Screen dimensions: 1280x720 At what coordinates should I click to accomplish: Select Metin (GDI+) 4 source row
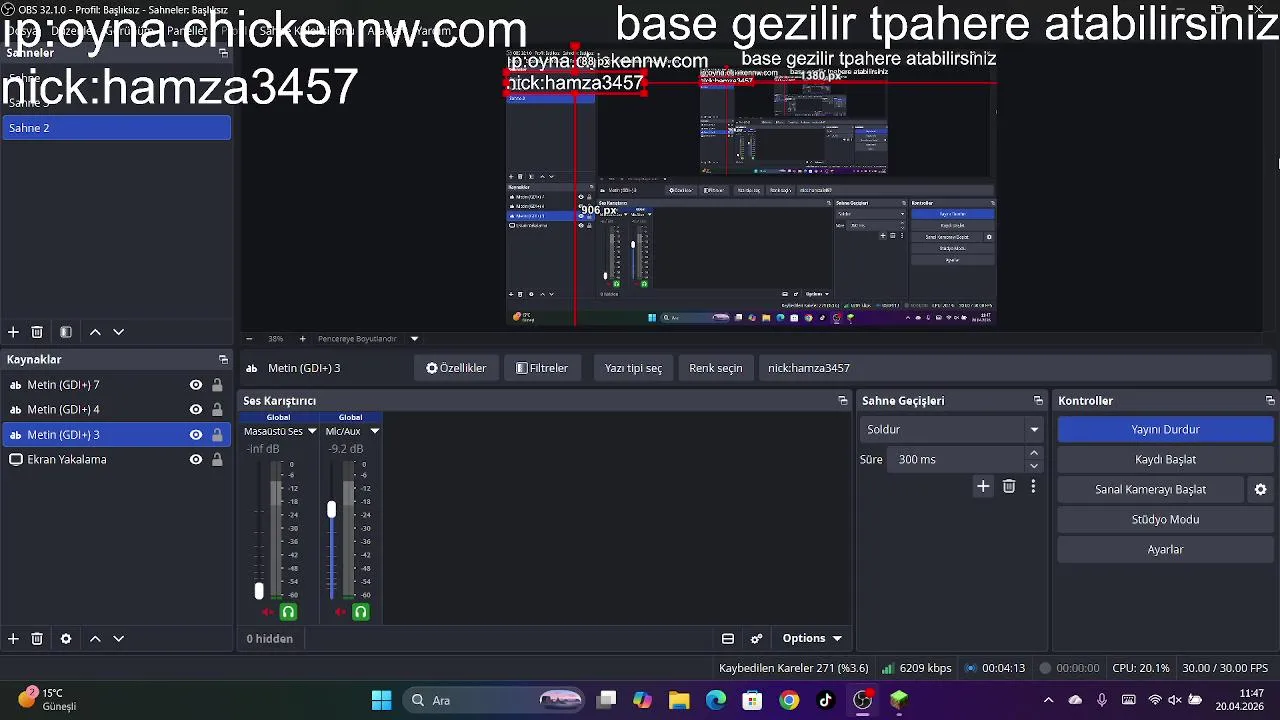(x=116, y=409)
